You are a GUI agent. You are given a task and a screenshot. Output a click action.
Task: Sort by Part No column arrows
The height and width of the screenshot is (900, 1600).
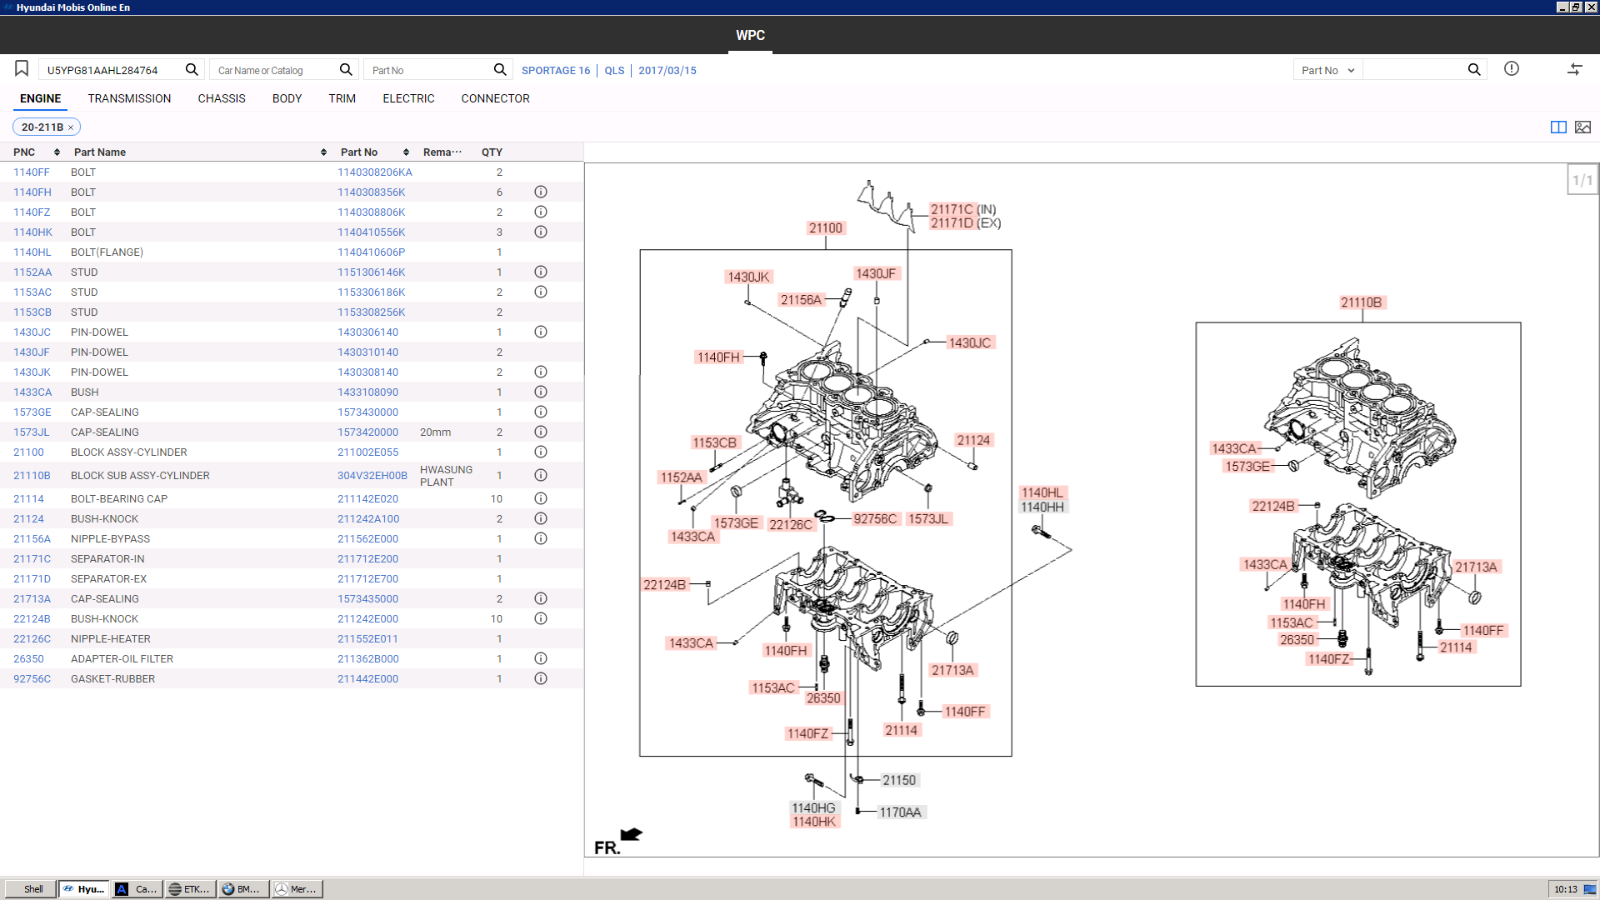(406, 152)
